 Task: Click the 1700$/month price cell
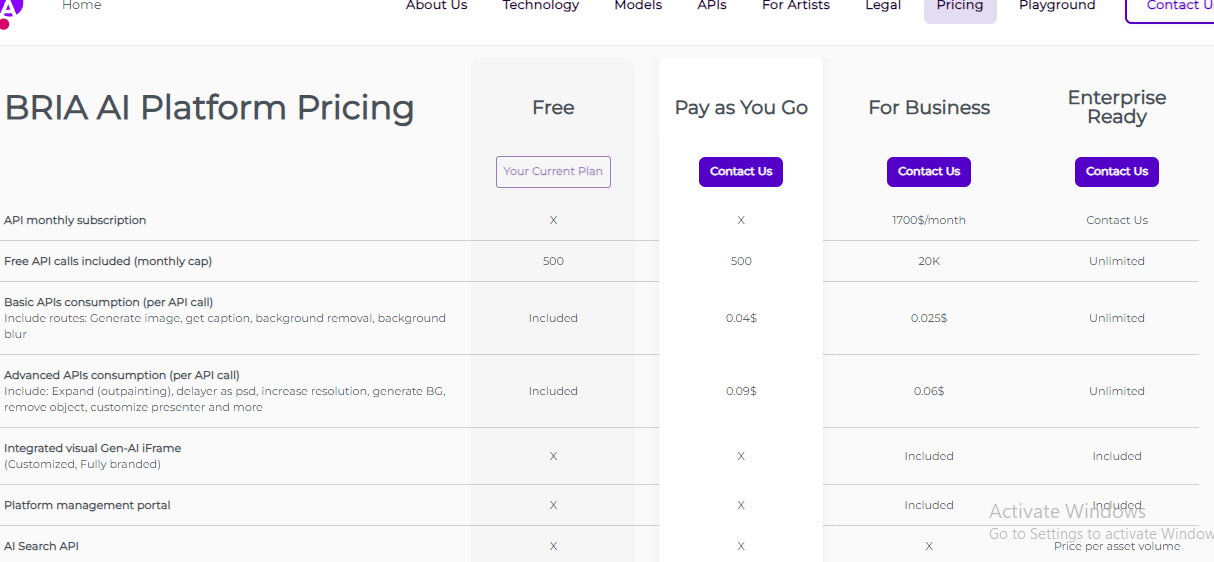929,220
